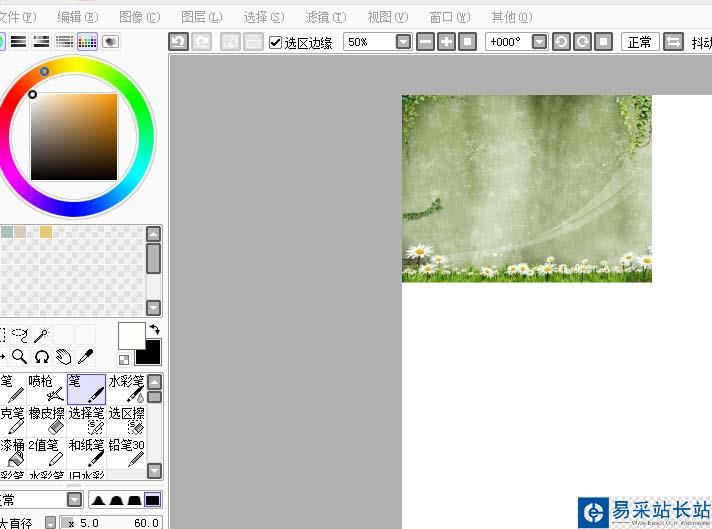
Task: Rotate canvas counterclockwise
Action: coord(561,42)
